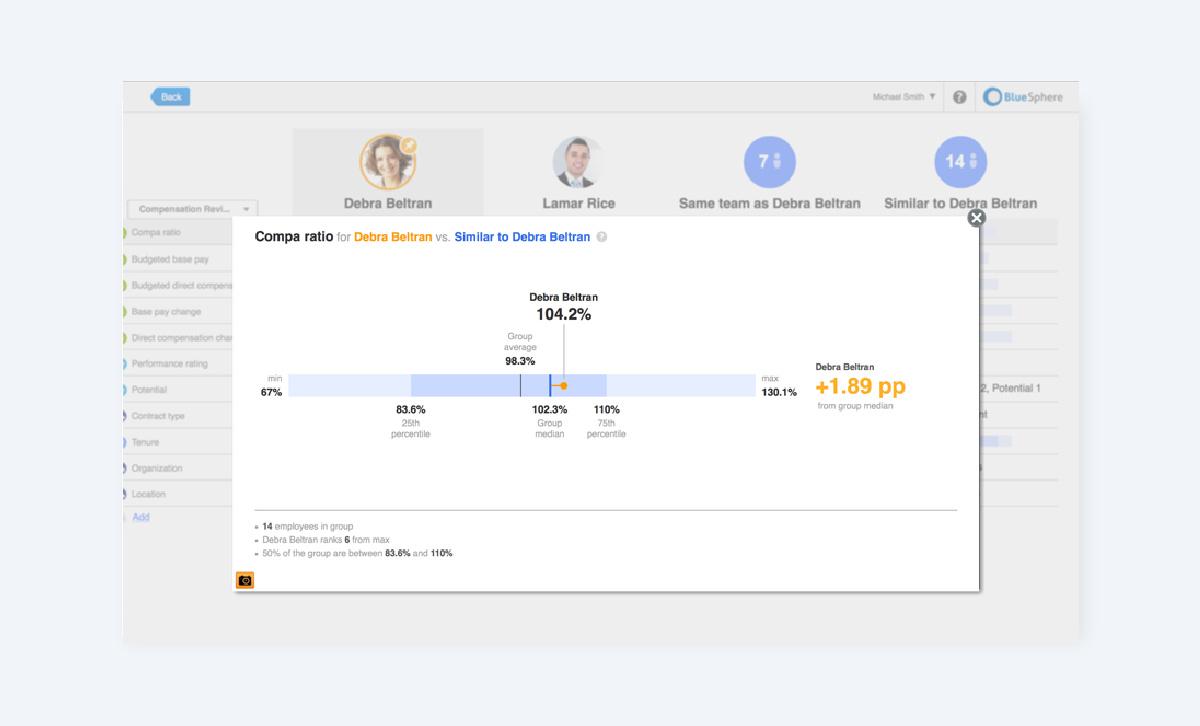Open the Michael Smith user menu
Image resolution: width=1200 pixels, height=726 pixels.
(x=904, y=97)
